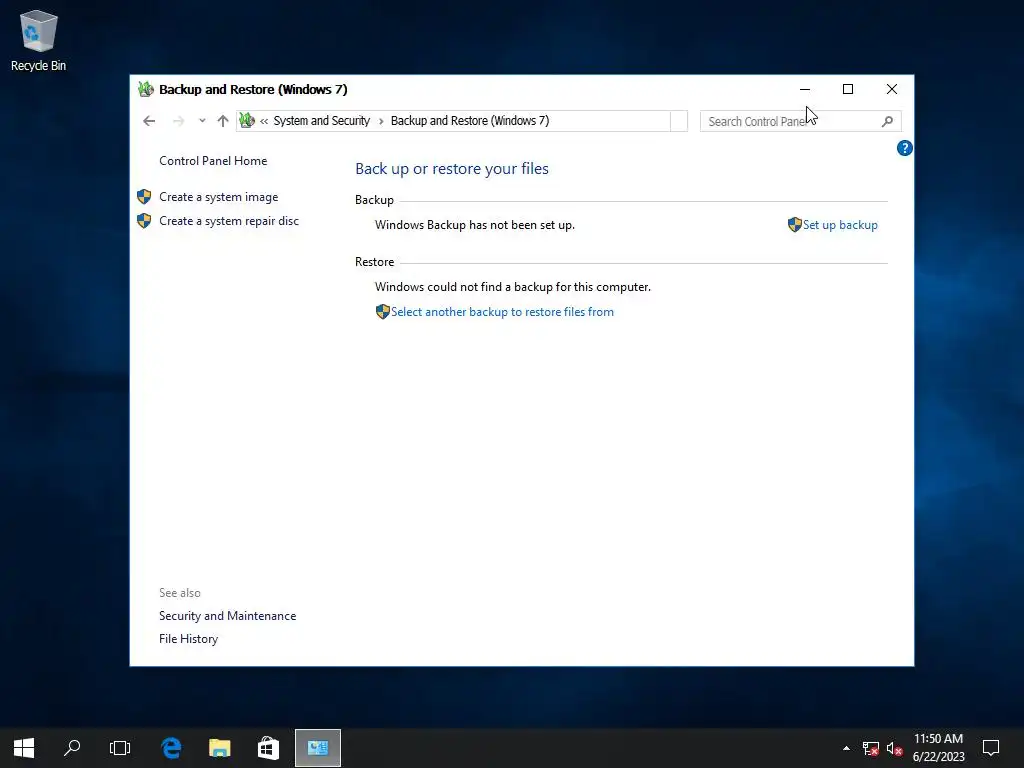Open Help with the blue question mark
The image size is (1024, 768).
pos(904,148)
